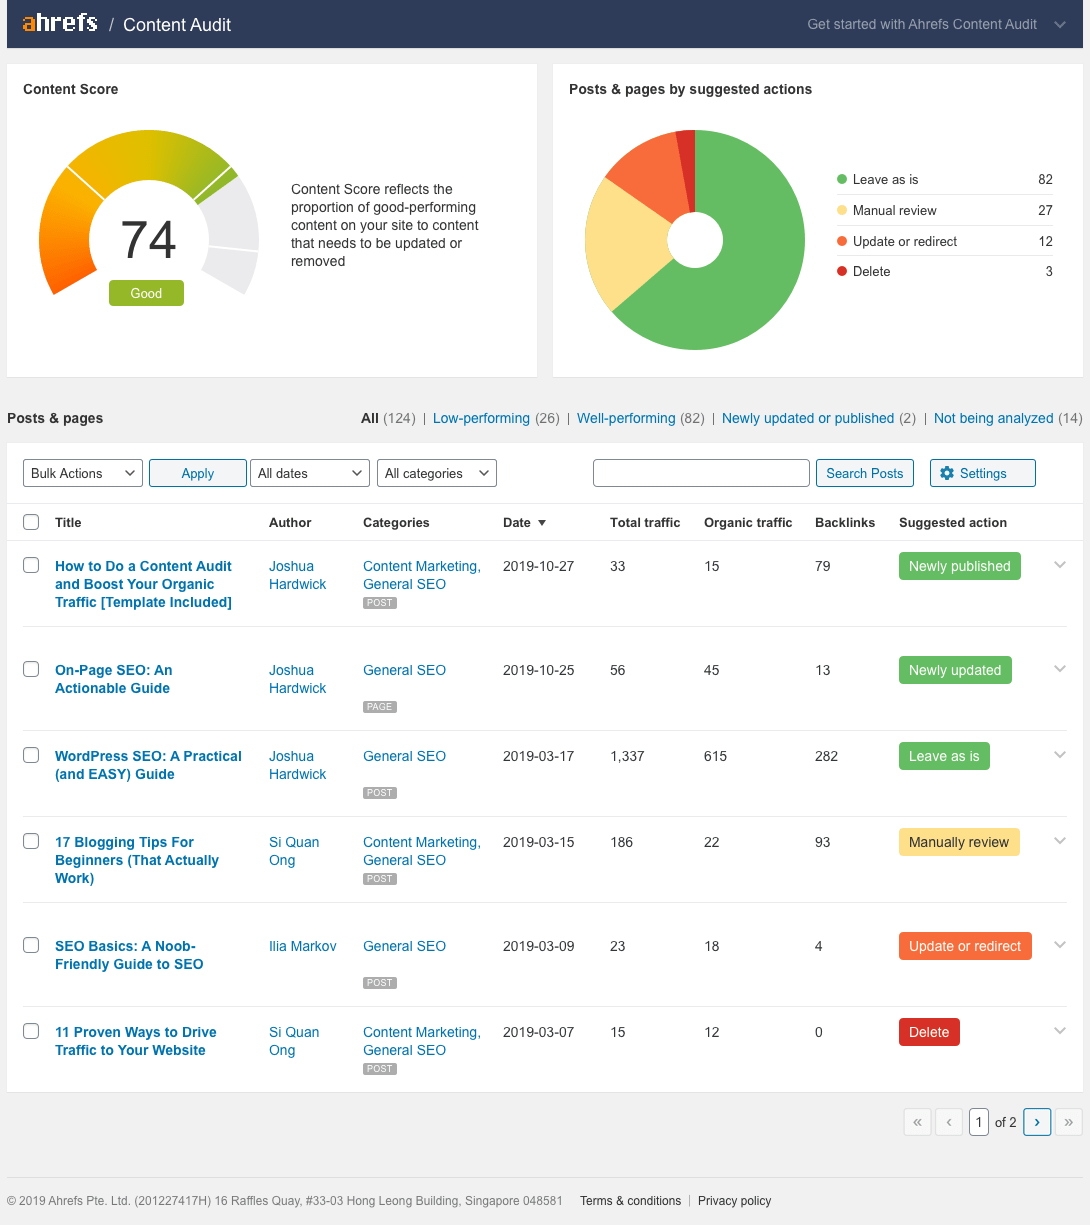Check the box beside SEO Basics guide
Screen dimensions: 1090x1225
pos(31,945)
